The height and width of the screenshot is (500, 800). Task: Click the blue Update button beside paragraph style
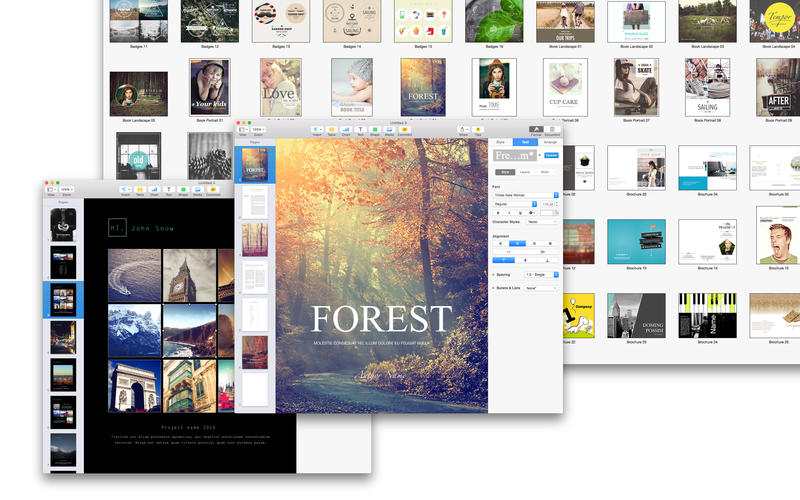[551, 156]
